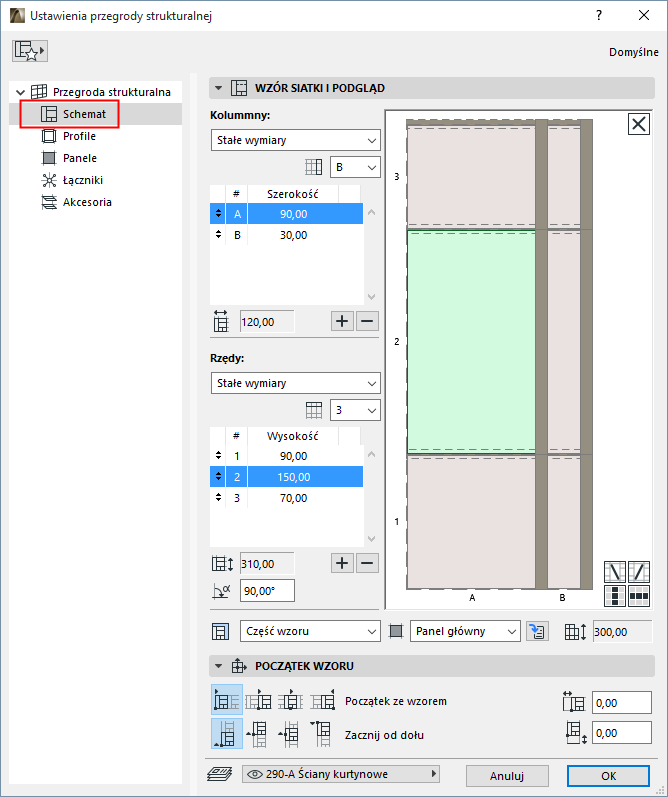Open the column count dropdown showing B
Screen dimensions: 668x797
355,167
